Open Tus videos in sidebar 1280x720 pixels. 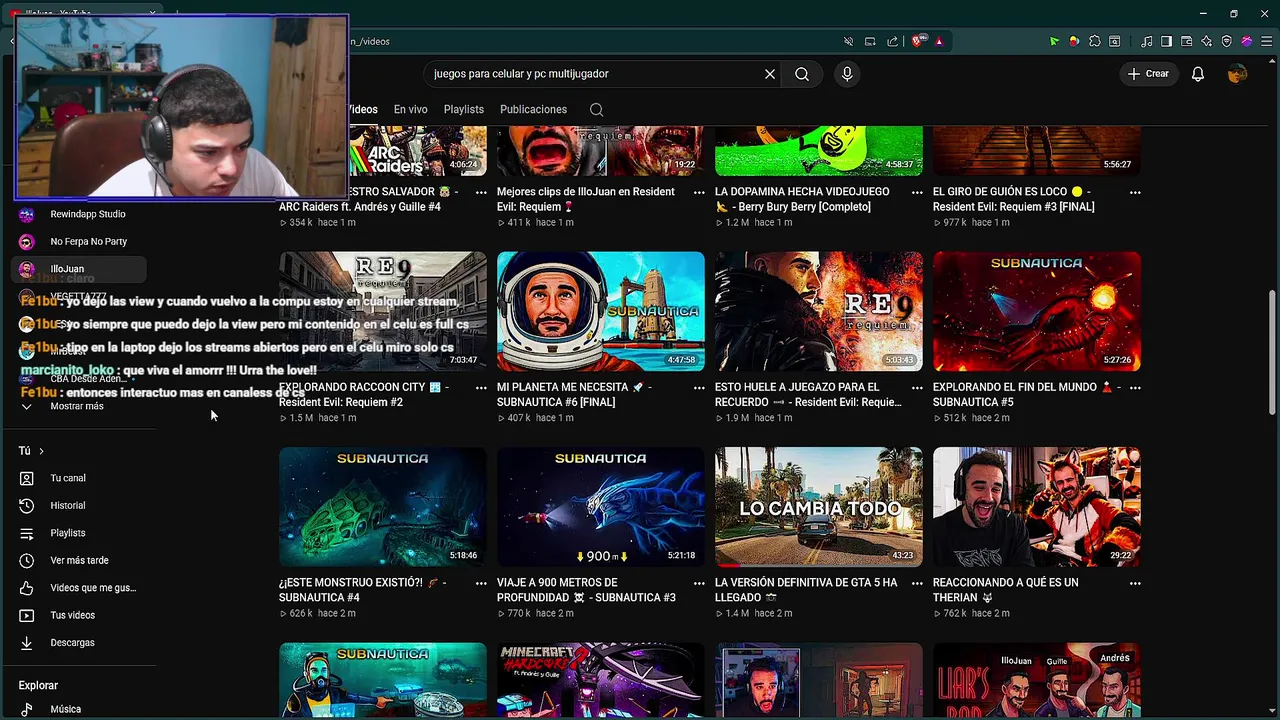pos(80,616)
